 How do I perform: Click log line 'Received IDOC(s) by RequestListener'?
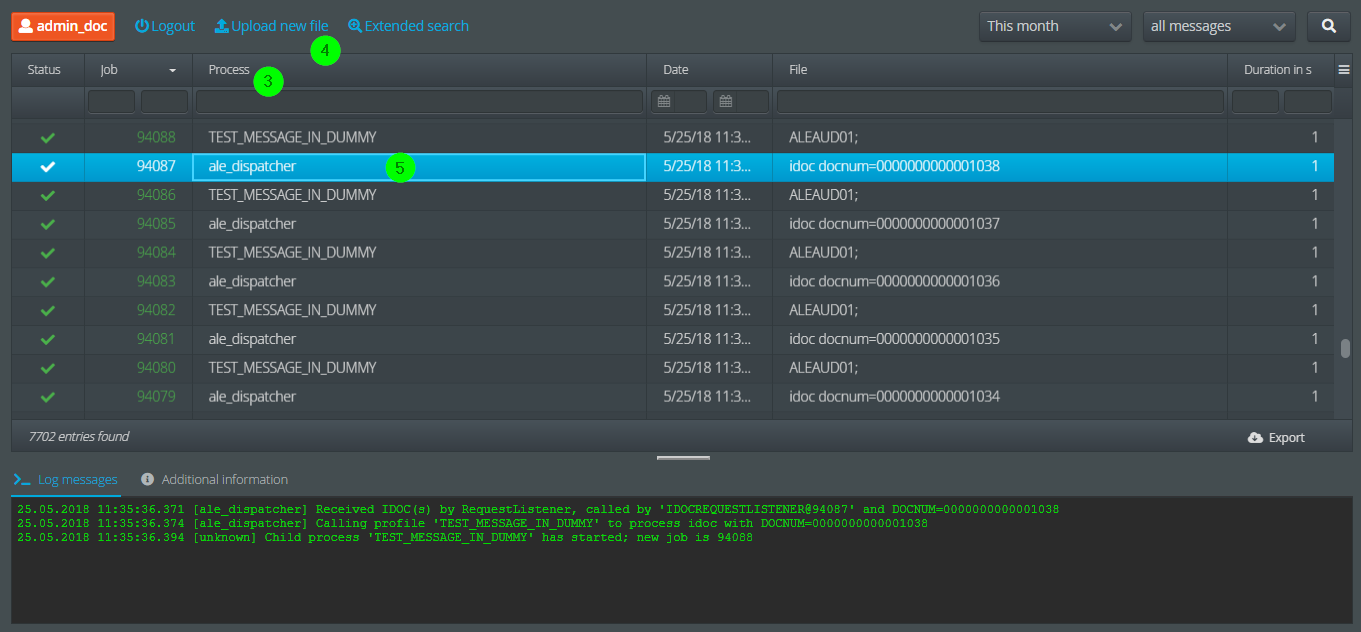tap(538, 510)
